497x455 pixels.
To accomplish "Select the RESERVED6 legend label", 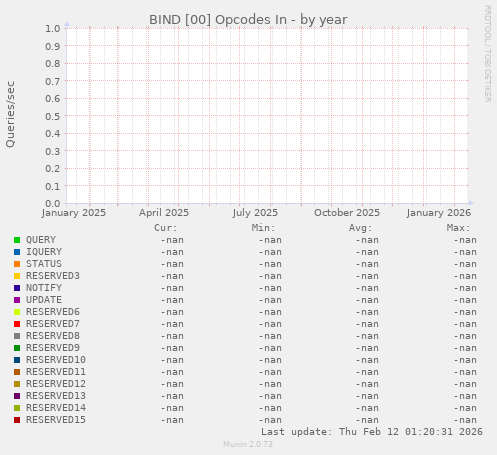I will pyautogui.click(x=53, y=312).
